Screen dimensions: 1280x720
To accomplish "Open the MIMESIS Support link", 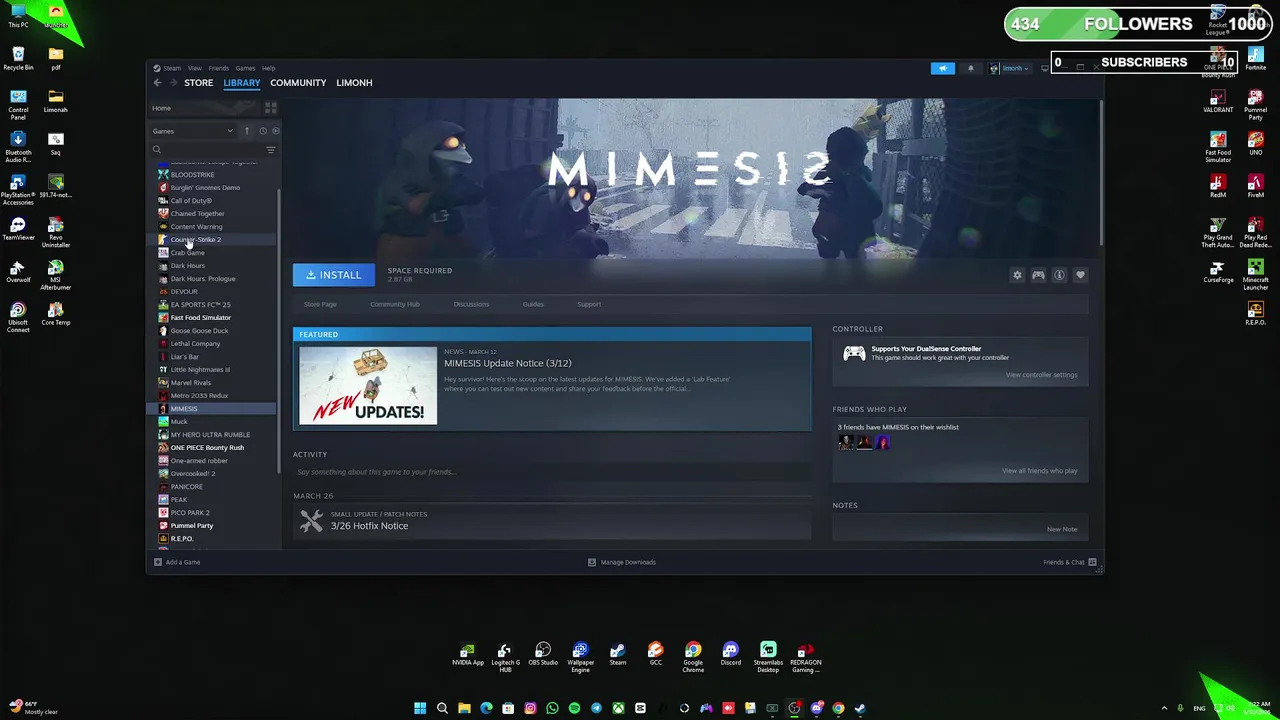I will click(589, 304).
